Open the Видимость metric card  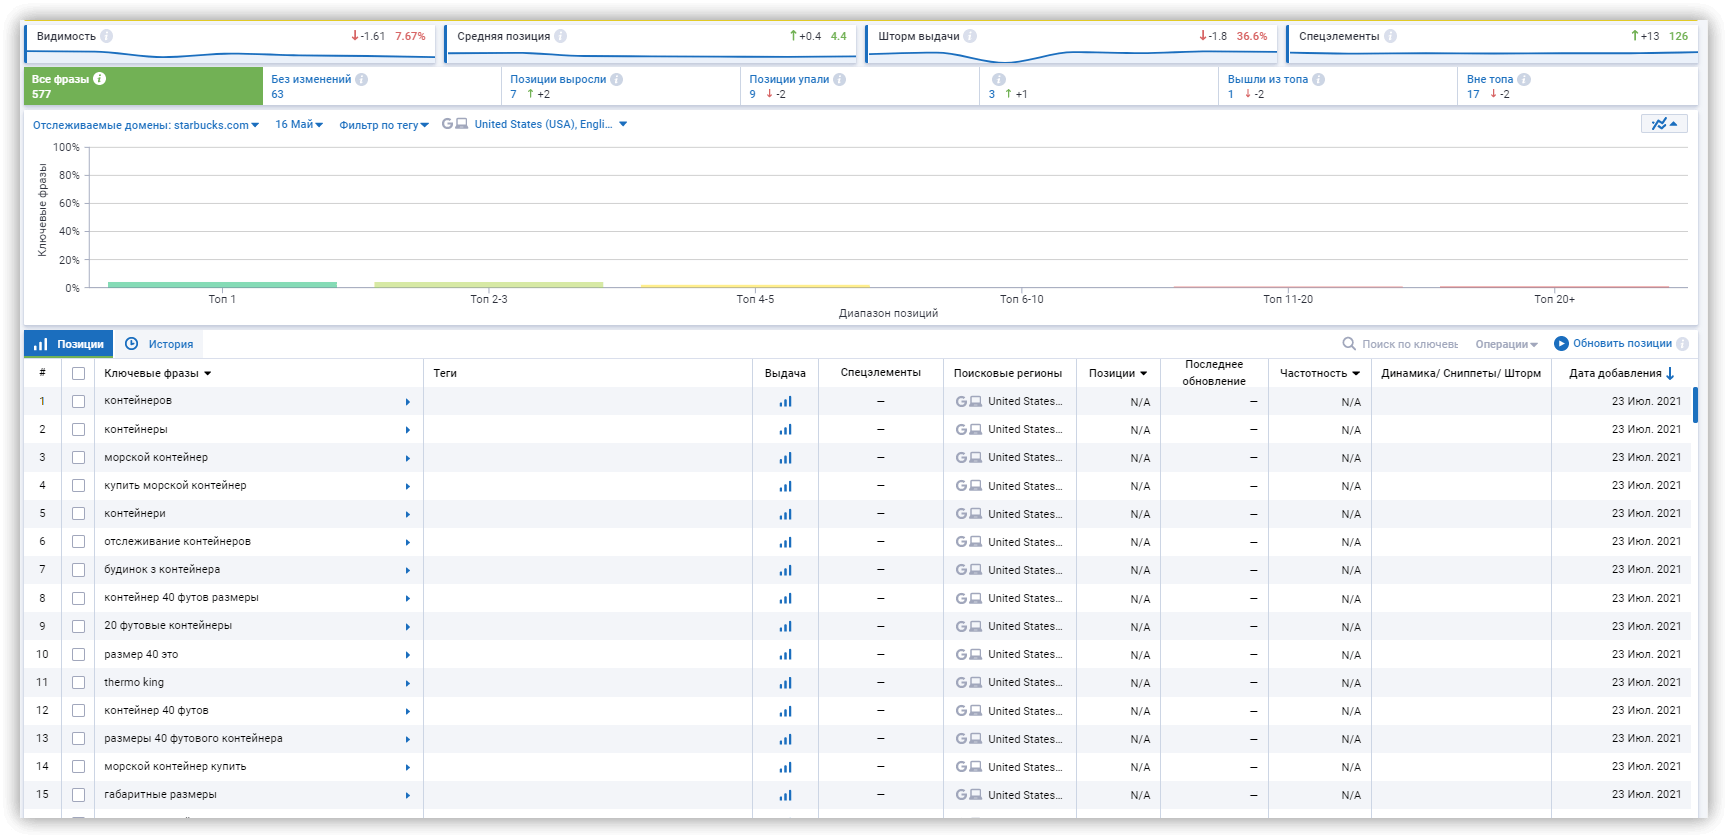pyautogui.click(x=230, y=43)
